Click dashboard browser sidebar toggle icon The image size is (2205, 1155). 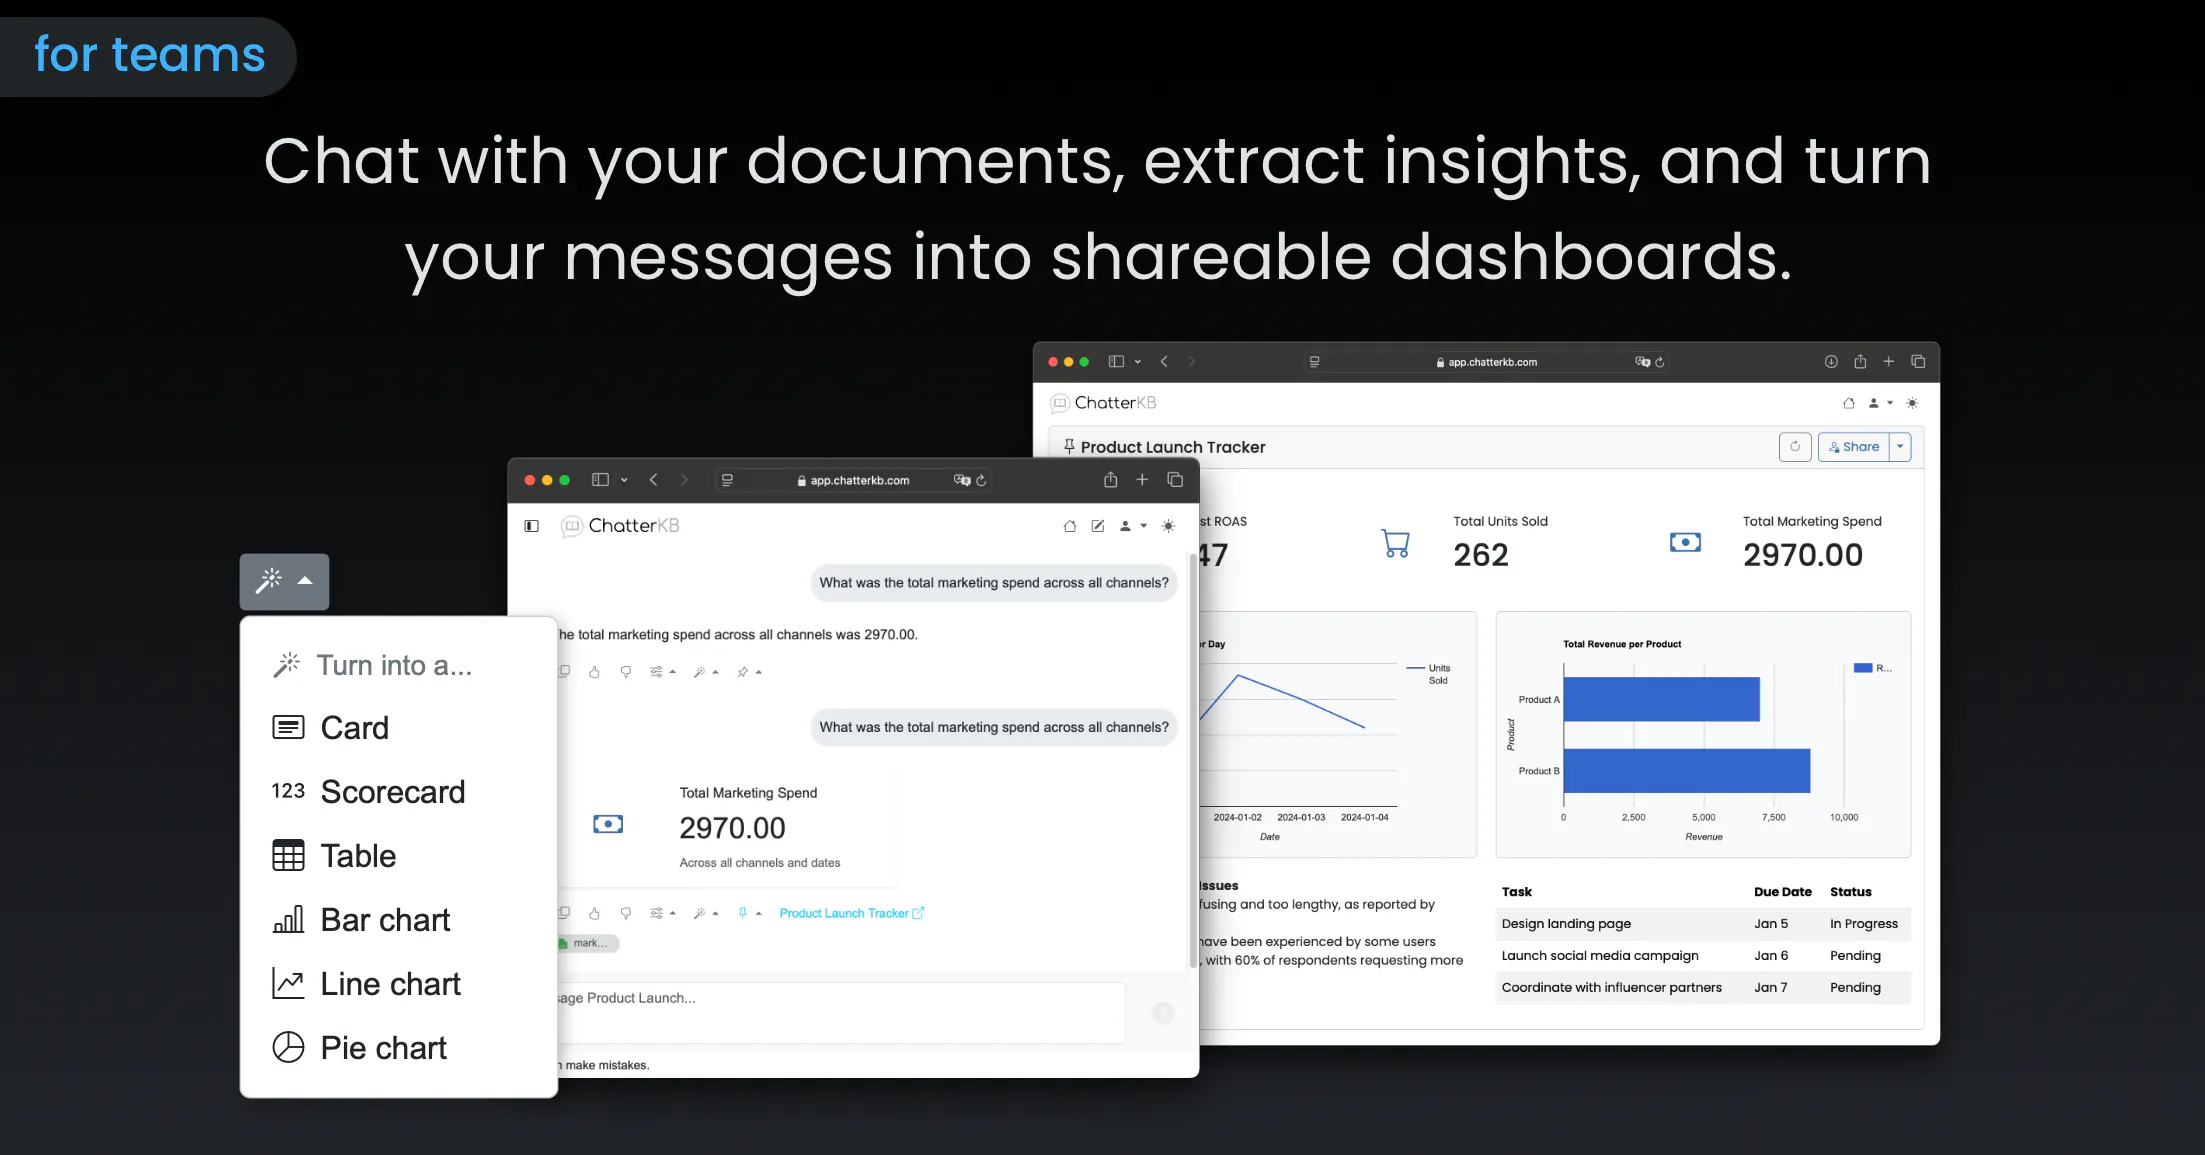1117,362
